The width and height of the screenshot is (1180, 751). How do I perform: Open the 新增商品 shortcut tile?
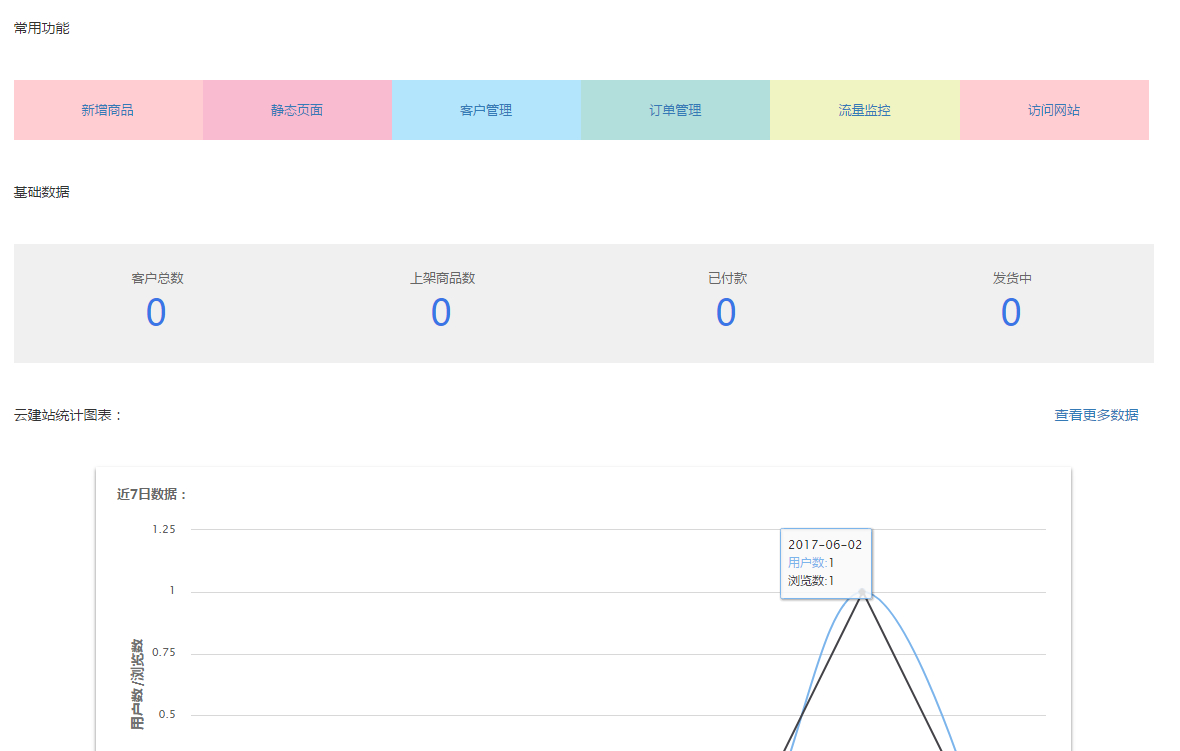pyautogui.click(x=108, y=110)
